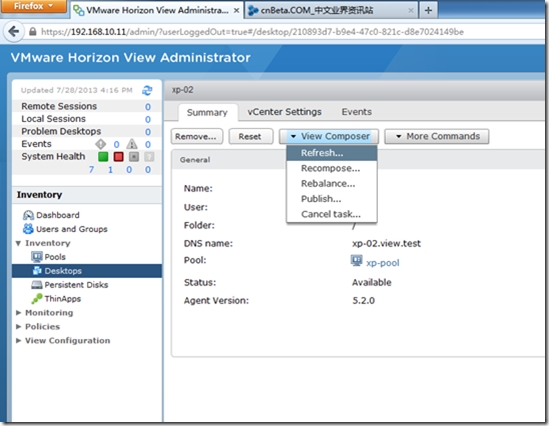The height and width of the screenshot is (426, 549).
Task: Click the System Health count 7
Action: pyautogui.click(x=91, y=170)
